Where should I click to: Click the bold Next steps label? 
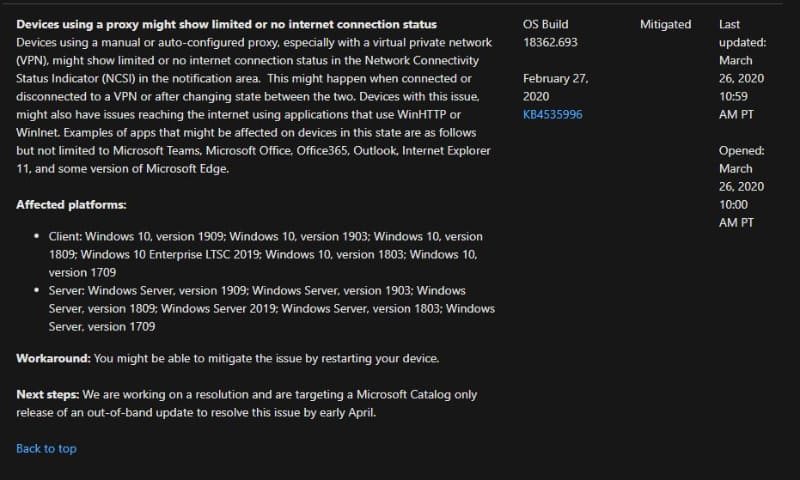pyautogui.click(x=48, y=394)
